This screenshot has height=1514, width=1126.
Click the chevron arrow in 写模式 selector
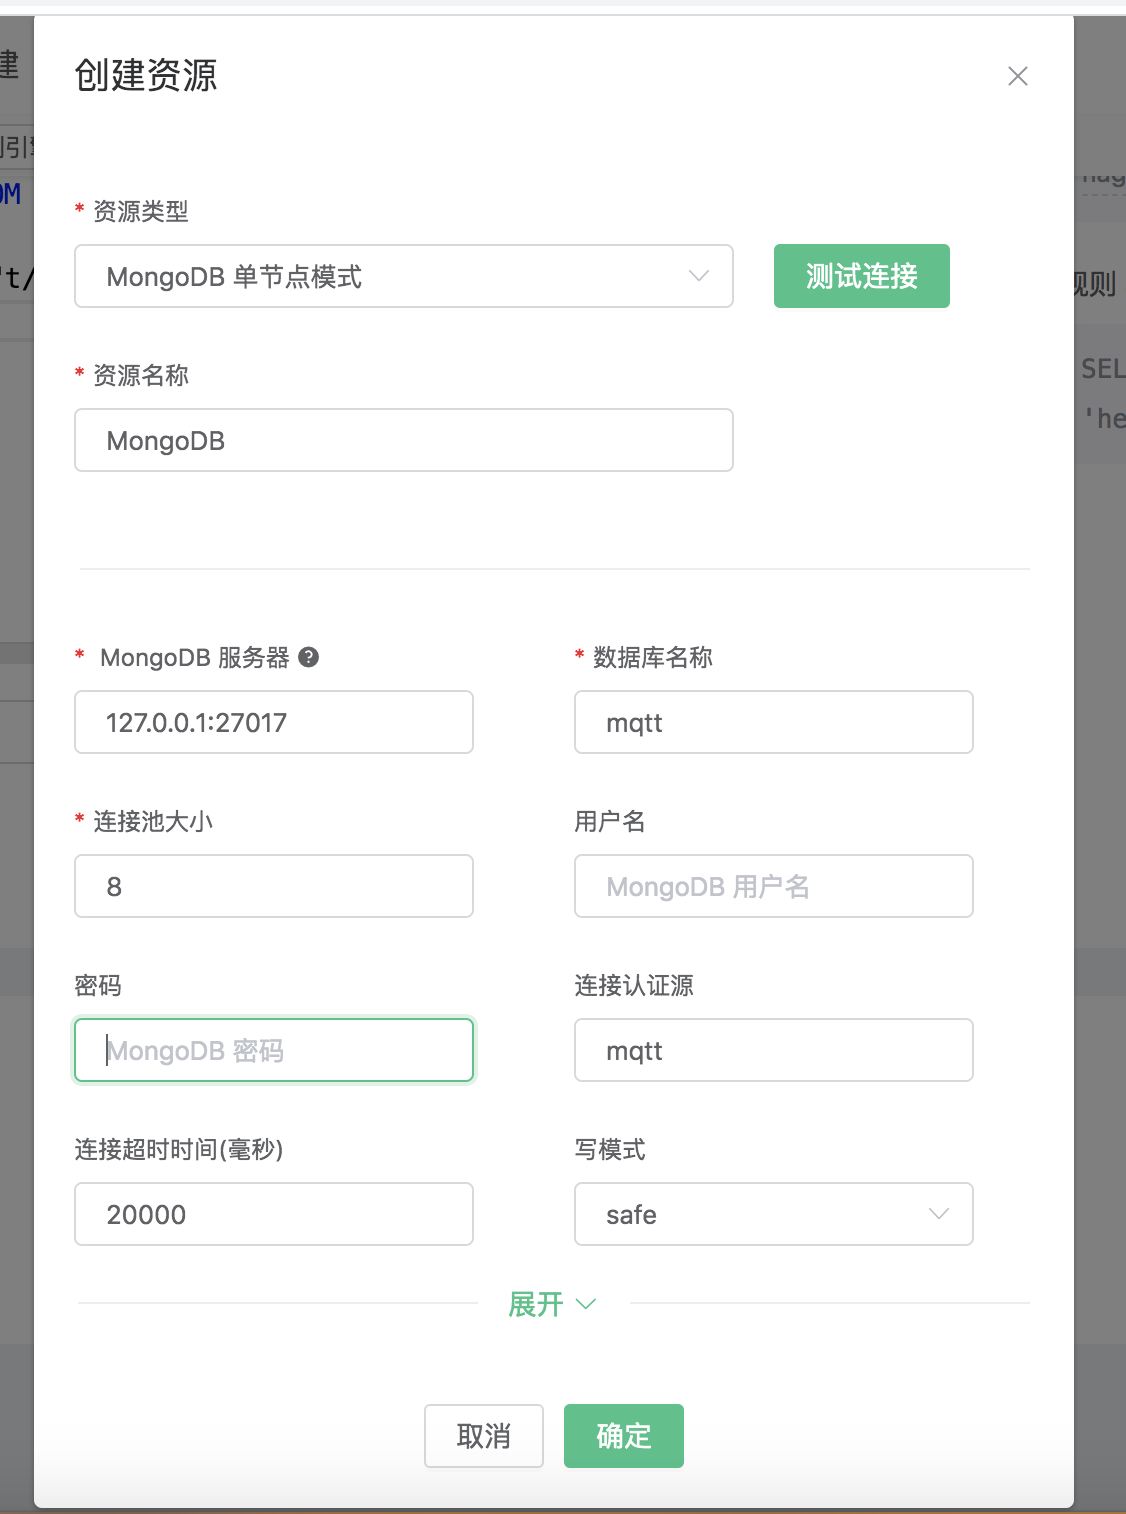click(938, 1214)
